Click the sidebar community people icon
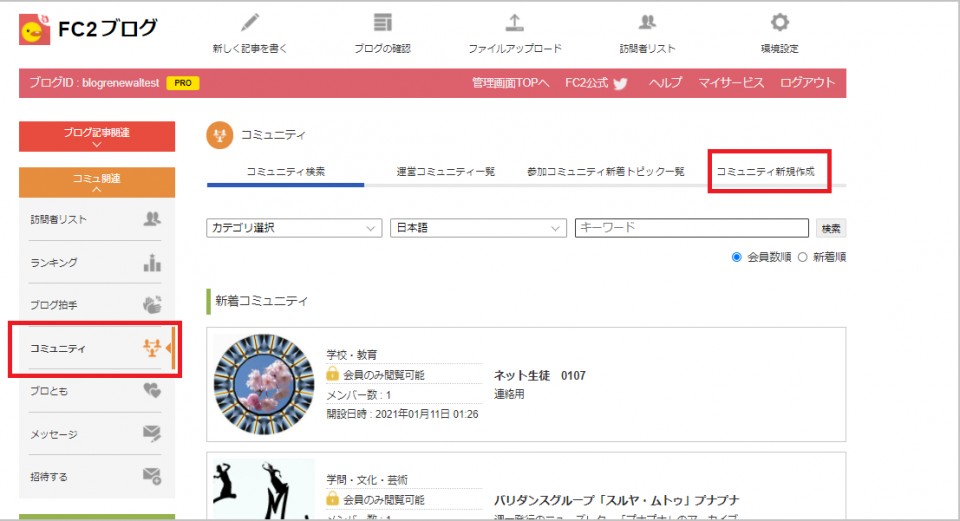This screenshot has width=960, height=521. click(152, 348)
